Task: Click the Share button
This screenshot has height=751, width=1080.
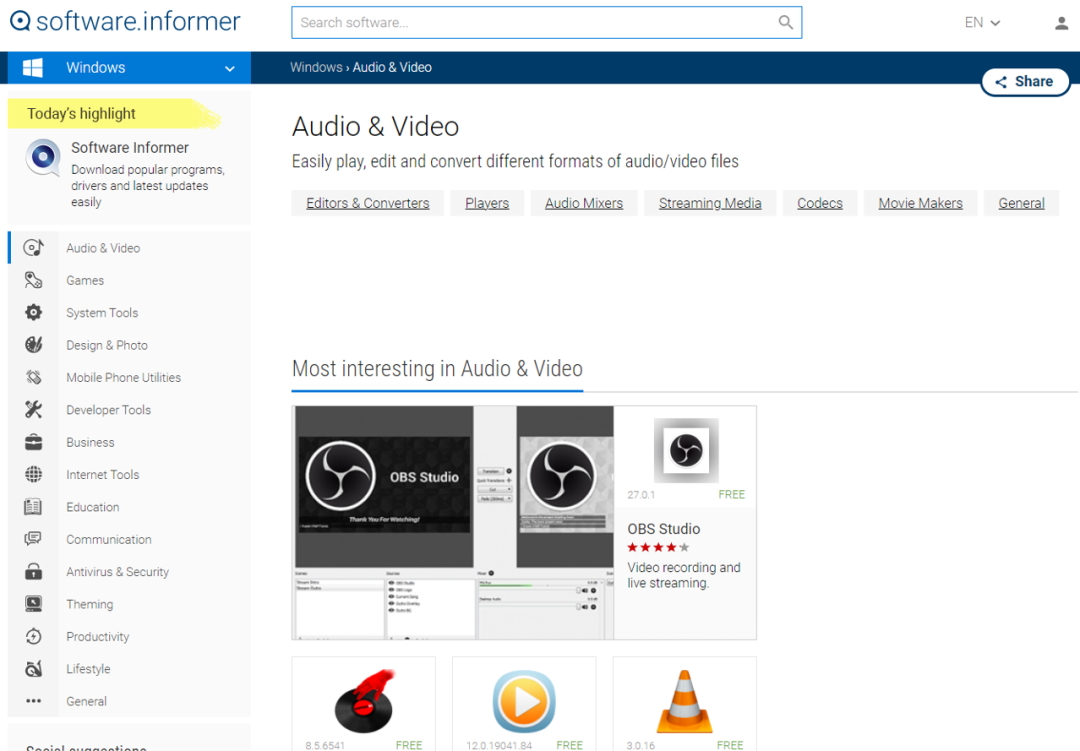Action: click(1024, 81)
